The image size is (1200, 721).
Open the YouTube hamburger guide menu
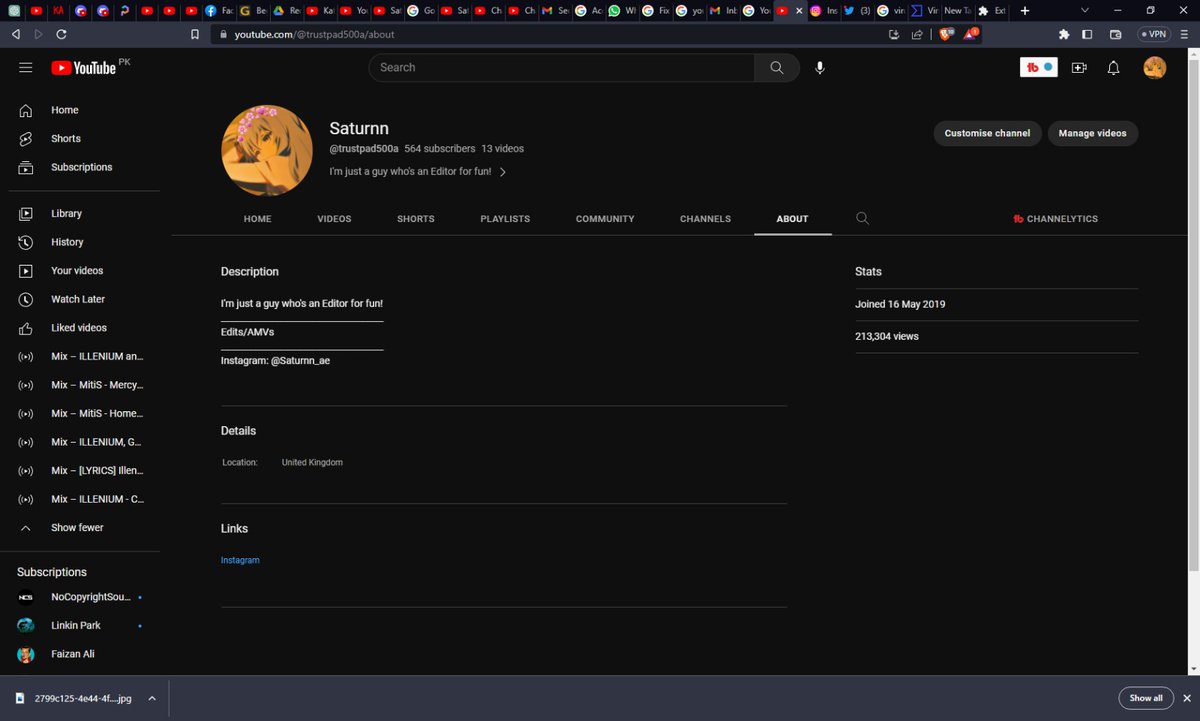click(26, 68)
